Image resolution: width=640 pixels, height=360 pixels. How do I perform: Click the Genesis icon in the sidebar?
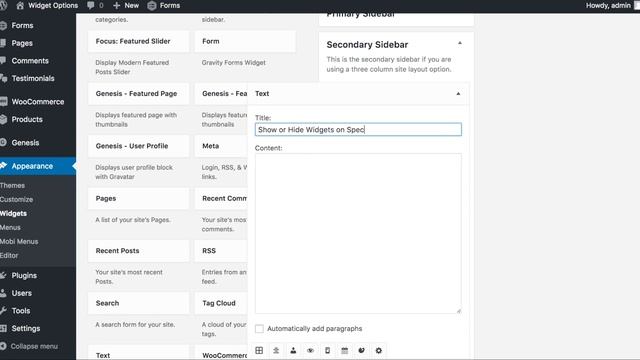pyautogui.click(x=3, y=142)
